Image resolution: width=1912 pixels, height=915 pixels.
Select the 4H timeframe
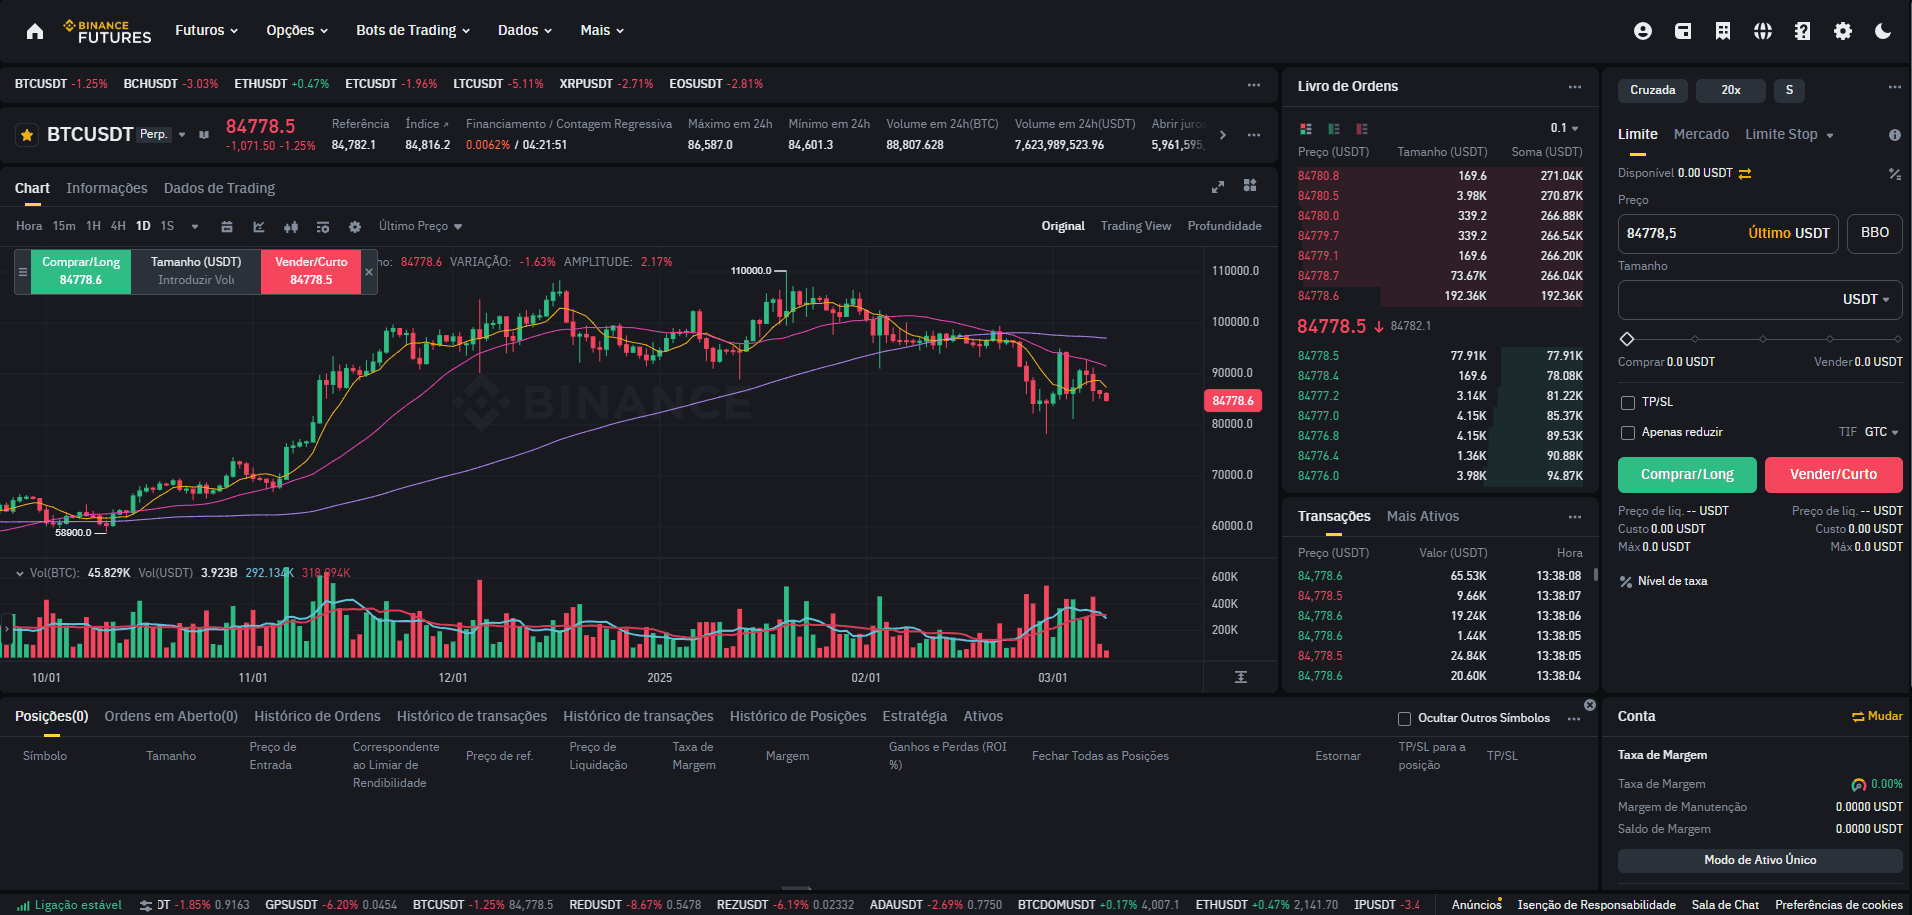(118, 226)
